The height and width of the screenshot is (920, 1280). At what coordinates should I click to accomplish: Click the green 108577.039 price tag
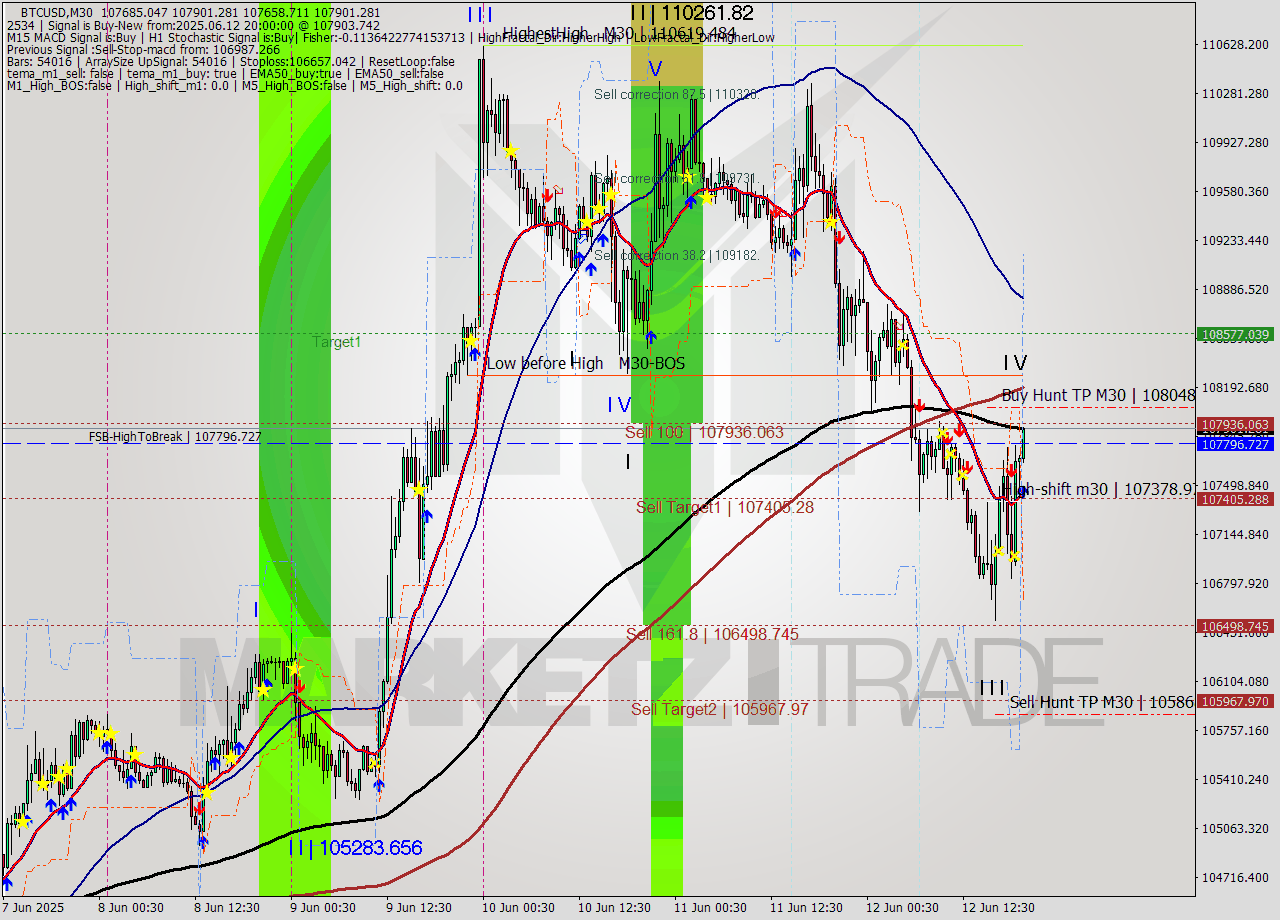pyautogui.click(x=1235, y=335)
